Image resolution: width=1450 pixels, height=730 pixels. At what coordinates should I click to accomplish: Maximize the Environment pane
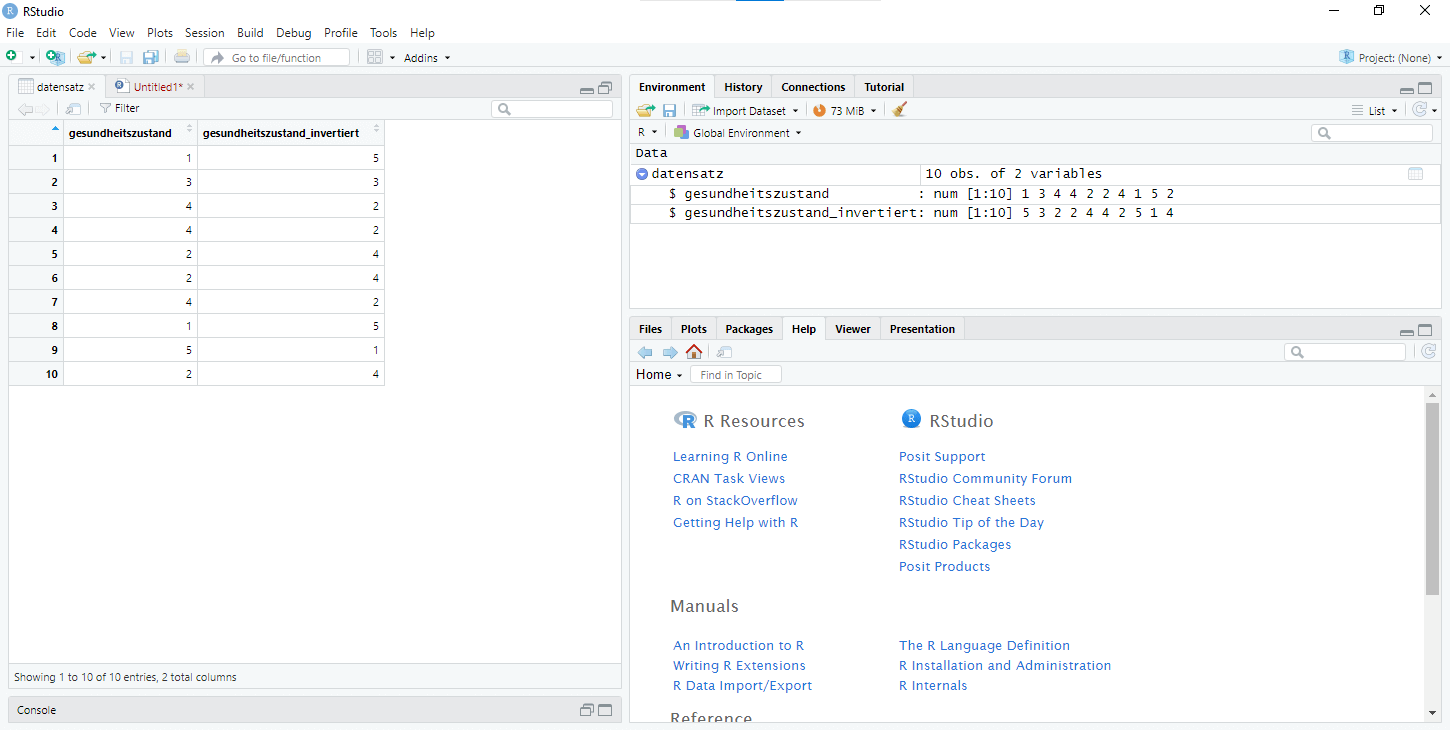click(1425, 88)
